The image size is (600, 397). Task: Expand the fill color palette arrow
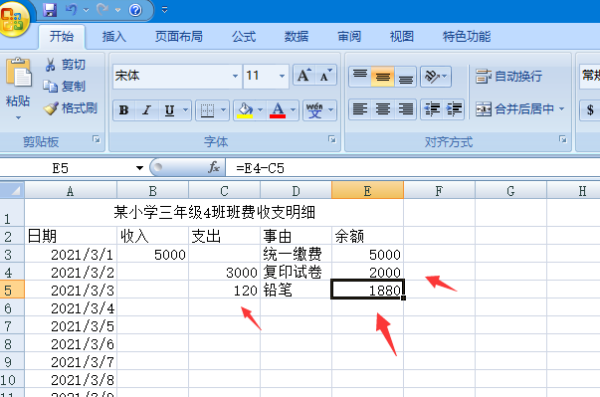pos(261,110)
